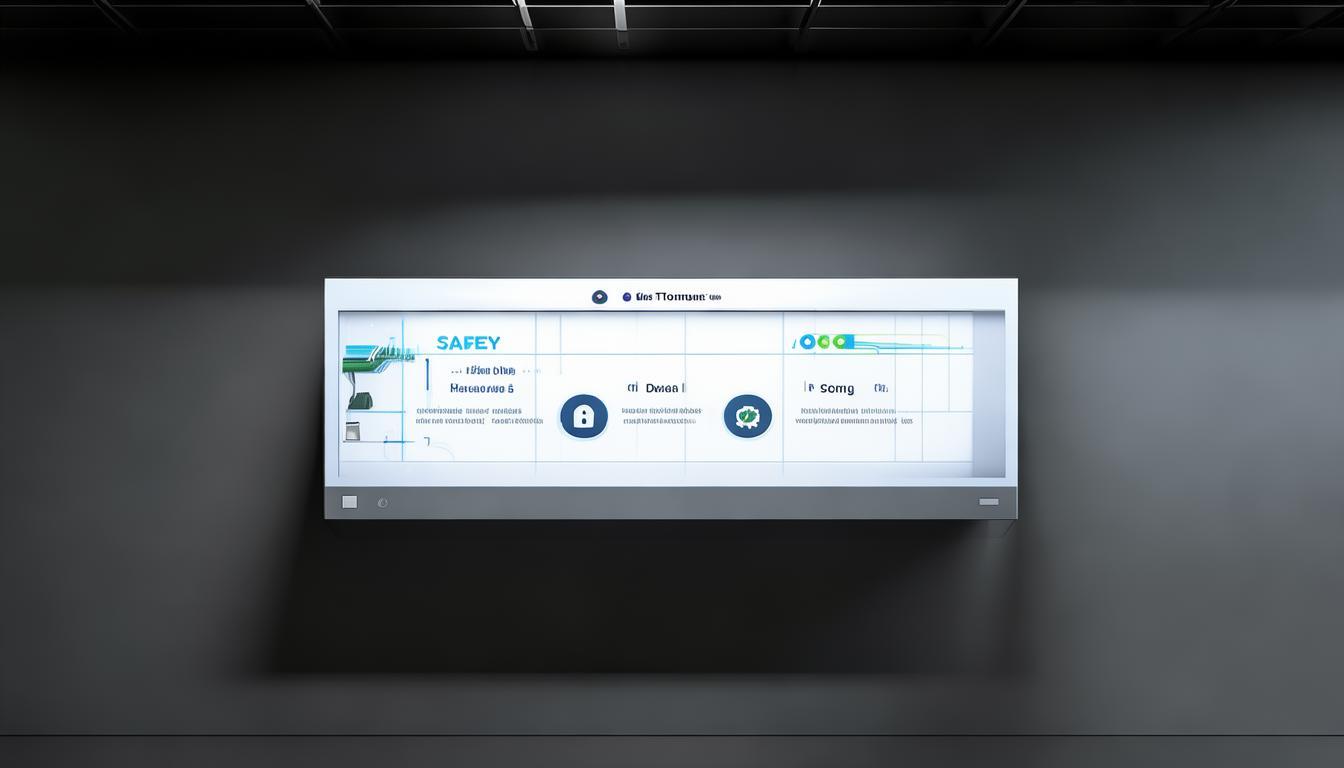The height and width of the screenshot is (768, 1344).
Task: Click the description text under Dmea
Action: point(661,416)
